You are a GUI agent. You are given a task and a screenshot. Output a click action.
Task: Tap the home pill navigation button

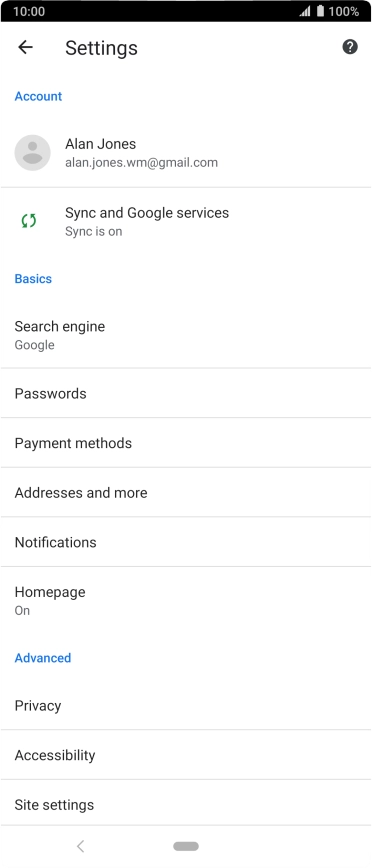[x=186, y=846]
